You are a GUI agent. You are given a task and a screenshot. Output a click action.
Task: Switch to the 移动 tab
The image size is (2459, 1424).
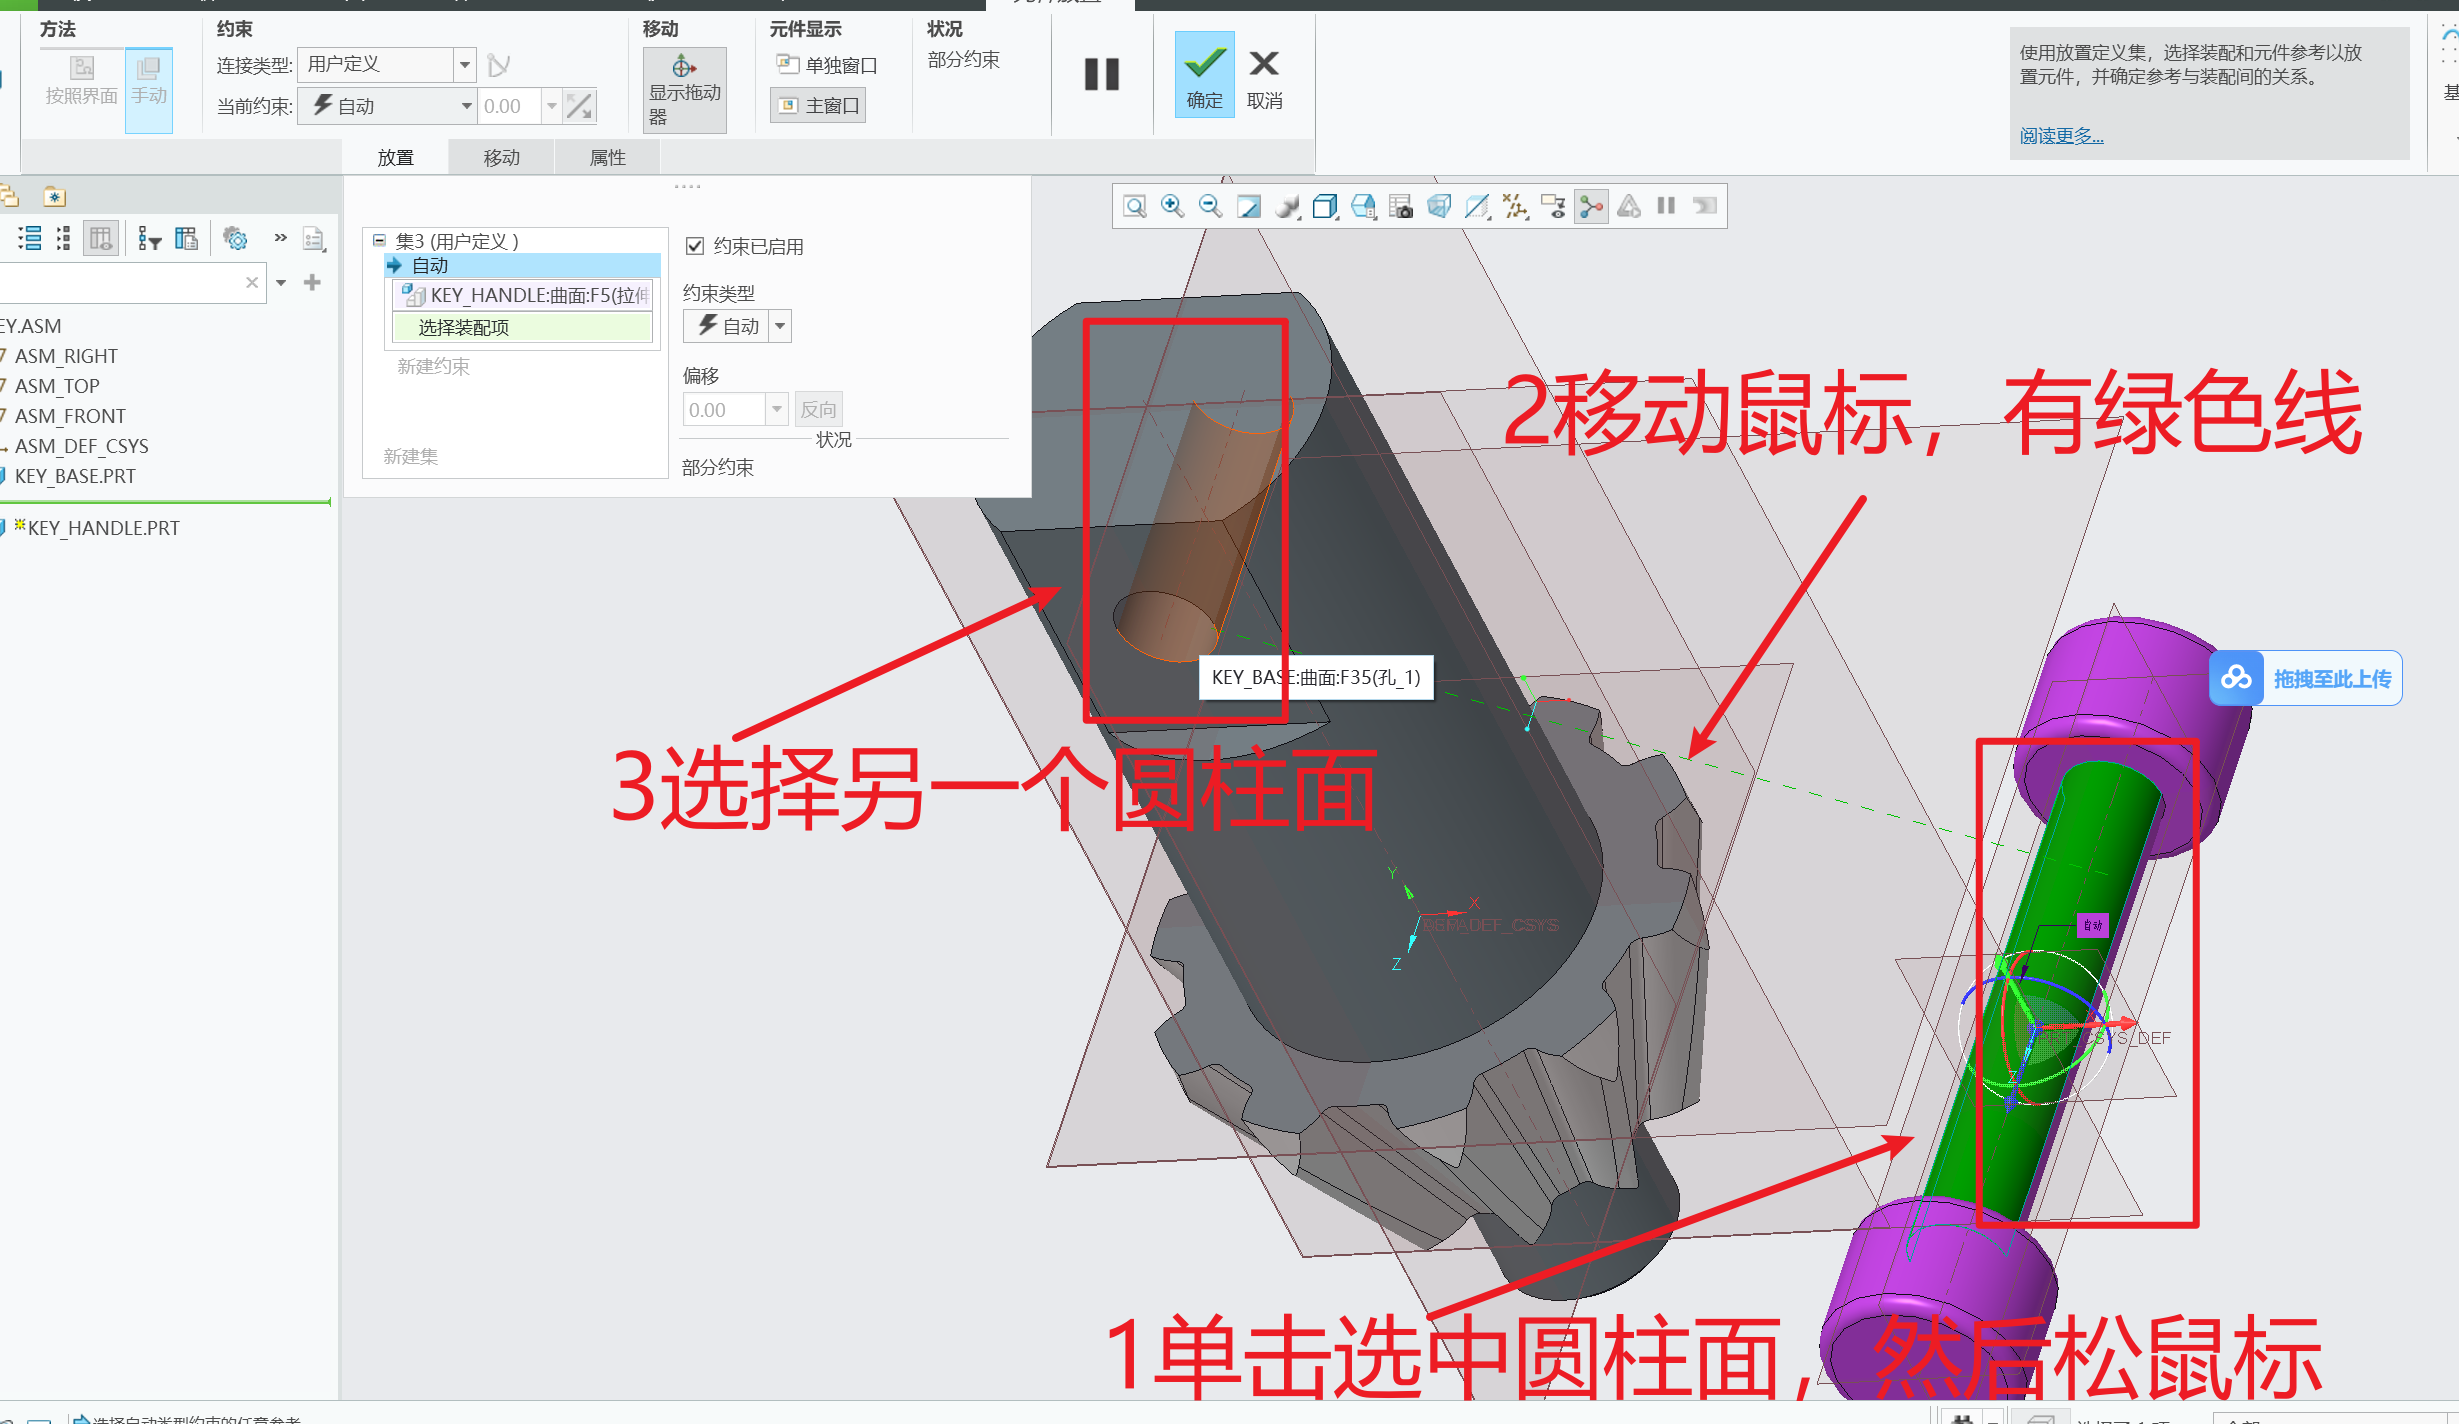(500, 156)
